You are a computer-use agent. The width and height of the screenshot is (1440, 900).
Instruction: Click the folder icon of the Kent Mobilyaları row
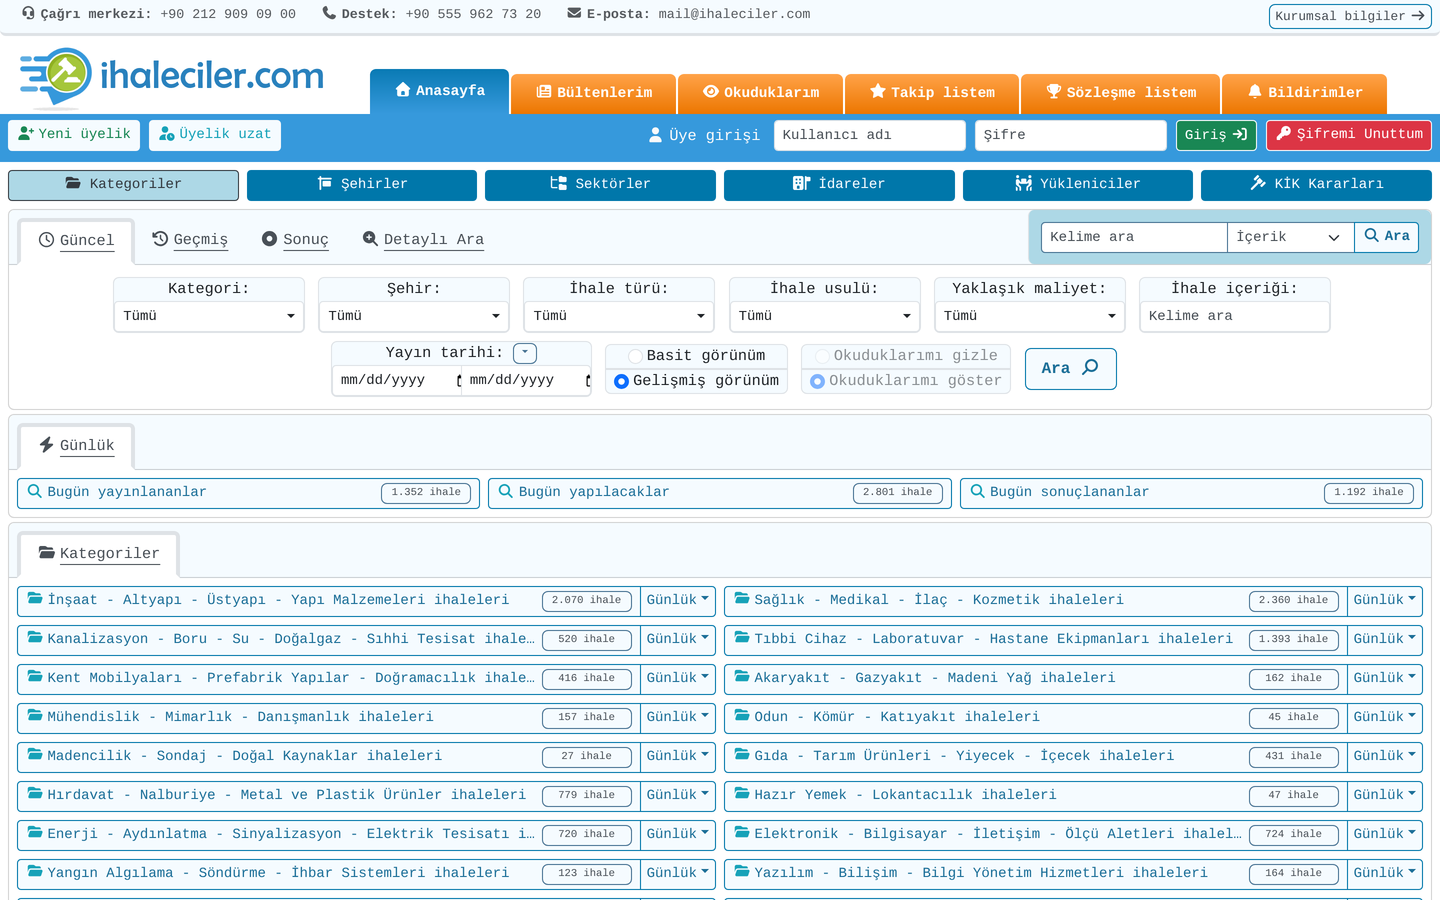(x=35, y=677)
